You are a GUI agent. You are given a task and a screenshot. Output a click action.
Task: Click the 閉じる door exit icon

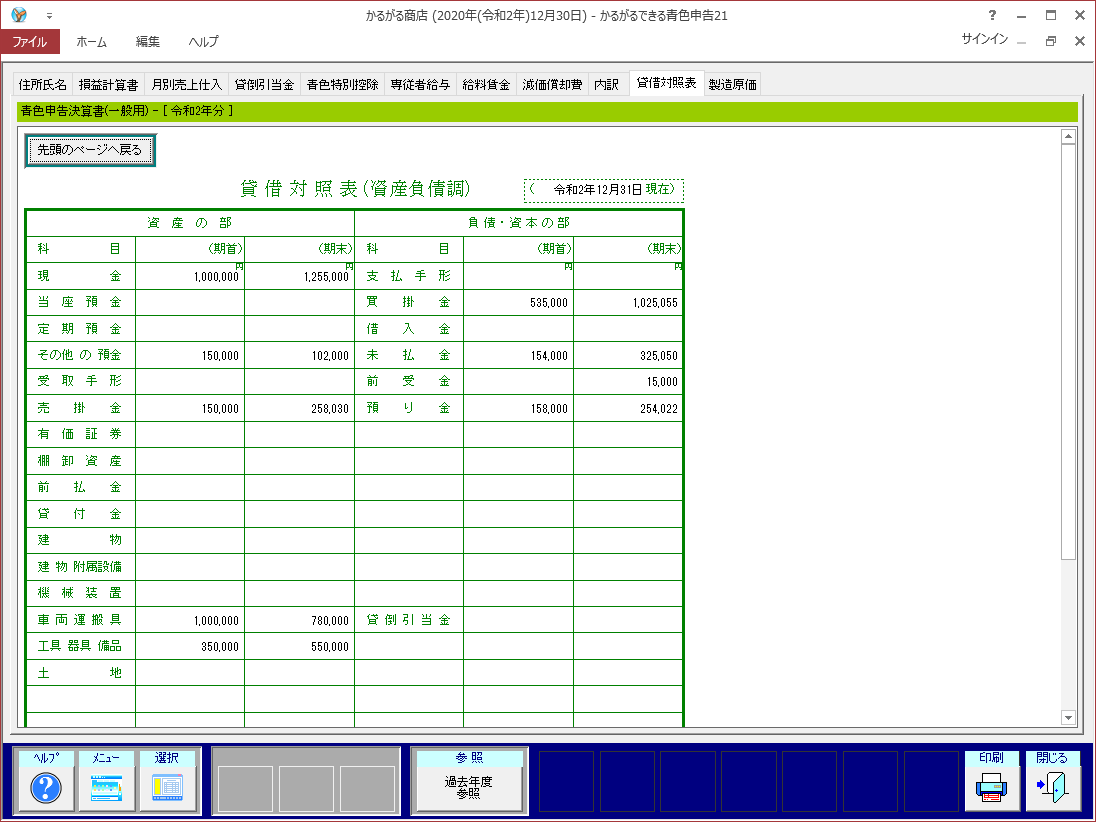coord(1052,788)
